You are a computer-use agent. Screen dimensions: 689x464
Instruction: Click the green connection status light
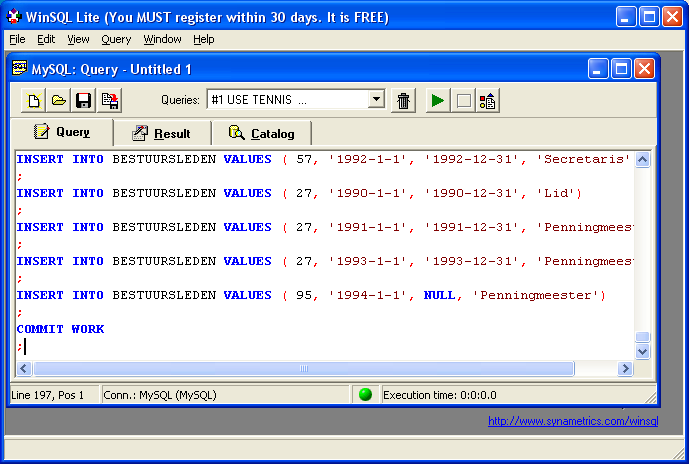pos(365,395)
